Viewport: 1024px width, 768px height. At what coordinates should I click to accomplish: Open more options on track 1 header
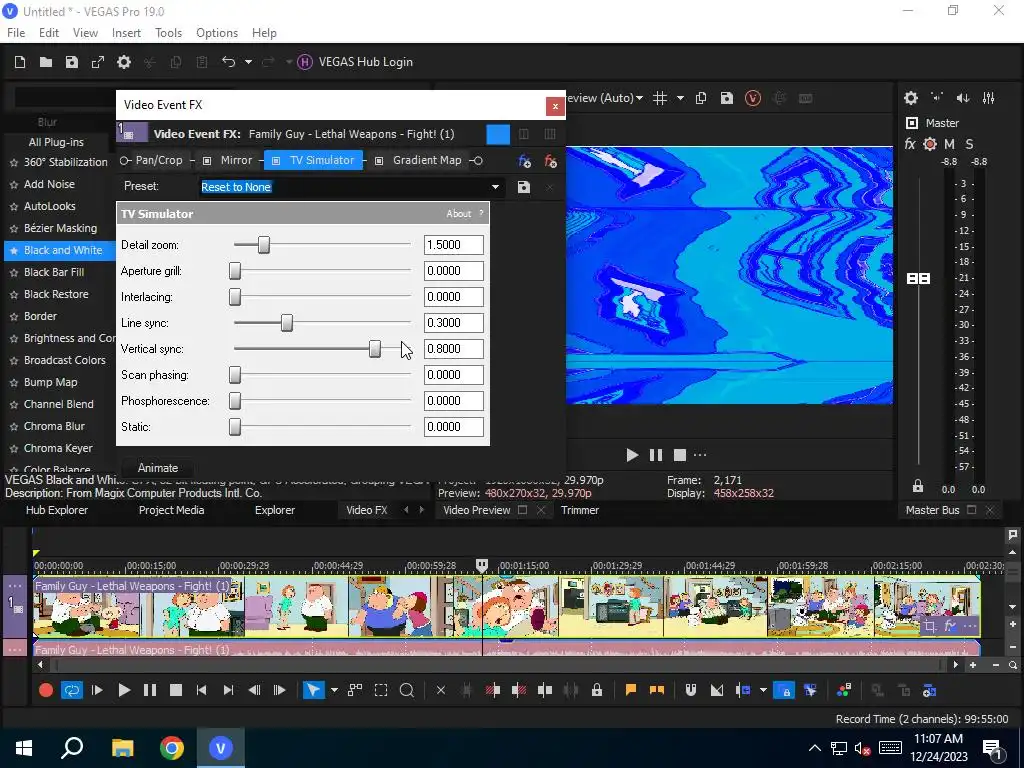click(15, 586)
